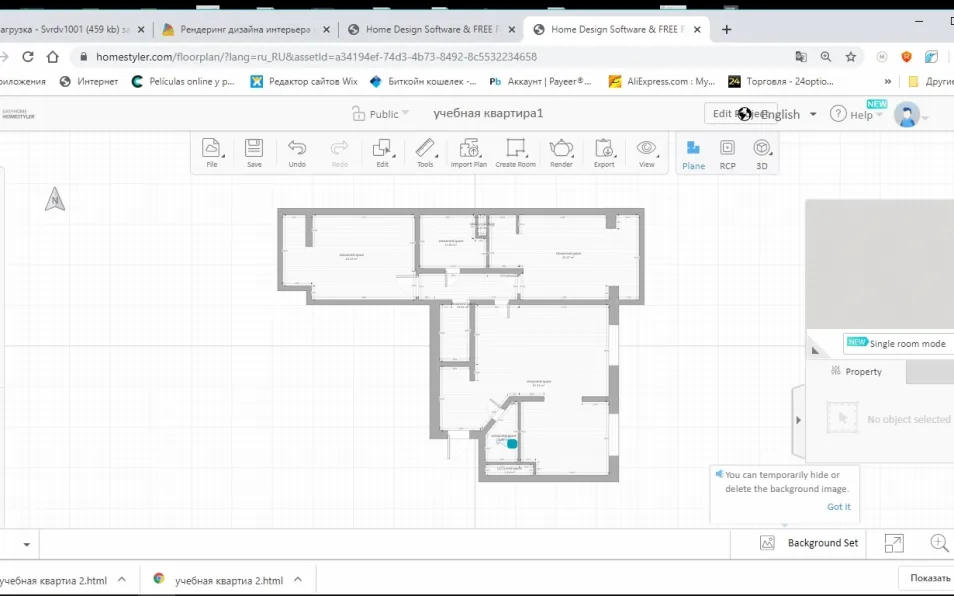Switch to the RCP view mode
The height and width of the screenshot is (596, 954).
point(727,153)
